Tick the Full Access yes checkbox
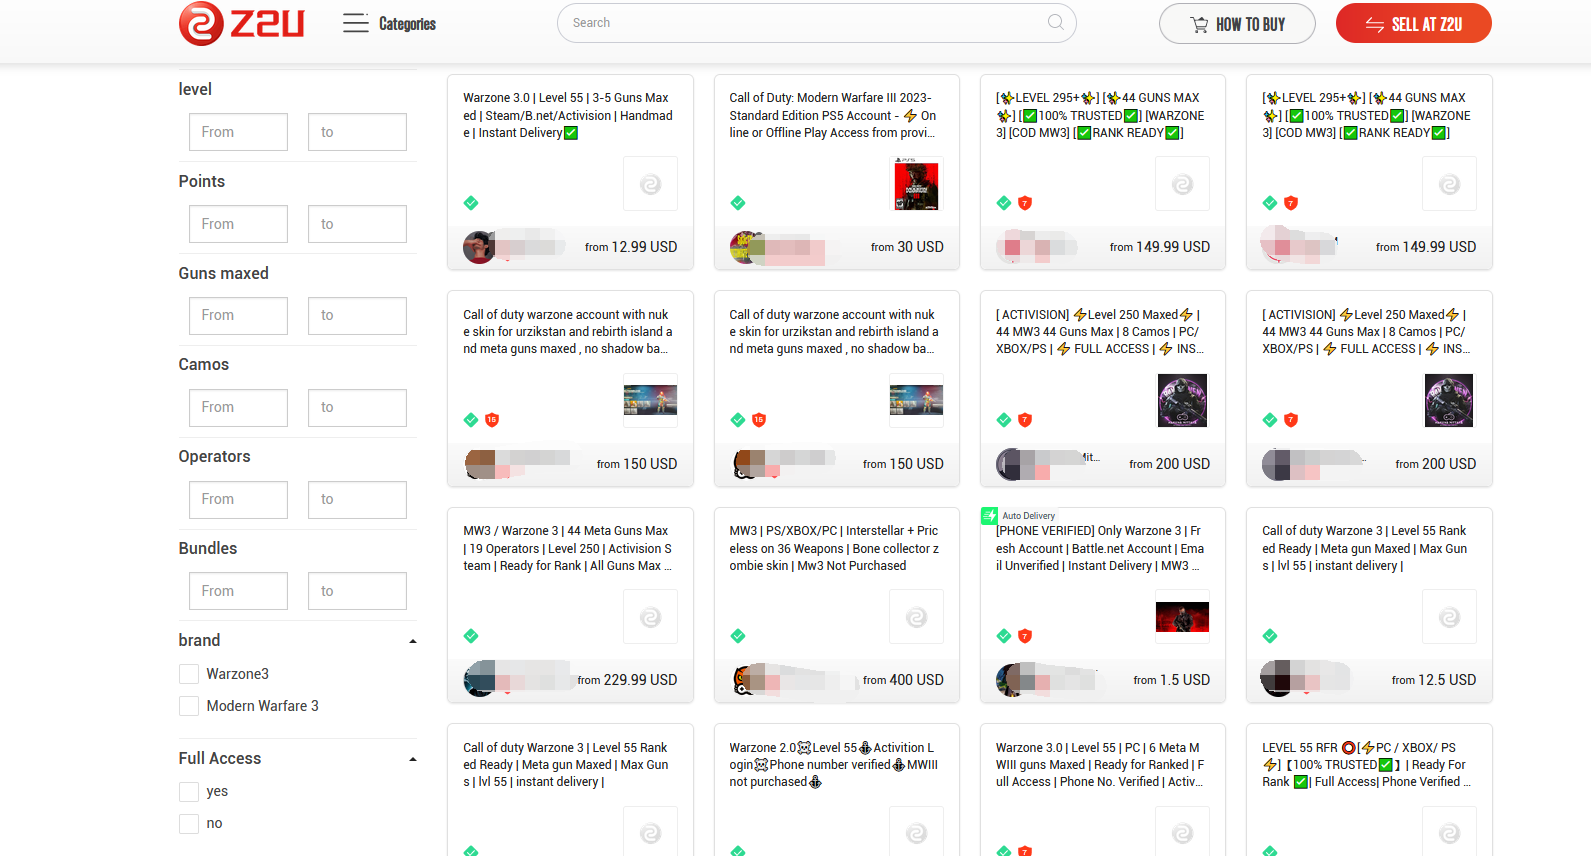This screenshot has height=856, width=1591. click(x=189, y=792)
